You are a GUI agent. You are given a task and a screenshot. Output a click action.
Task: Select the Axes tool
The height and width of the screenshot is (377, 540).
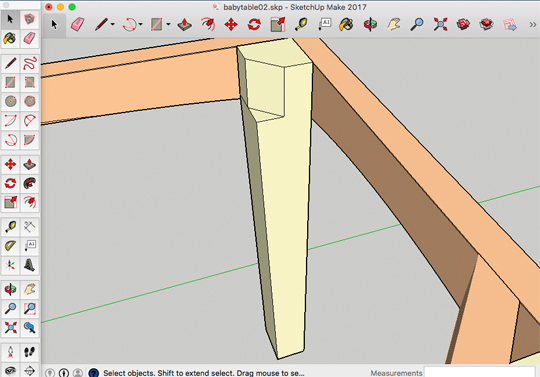pyautogui.click(x=10, y=265)
